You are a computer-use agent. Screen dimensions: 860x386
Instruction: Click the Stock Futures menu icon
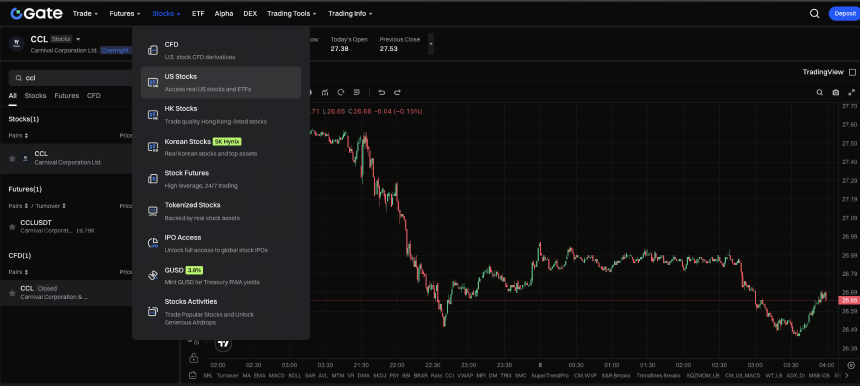tap(153, 179)
